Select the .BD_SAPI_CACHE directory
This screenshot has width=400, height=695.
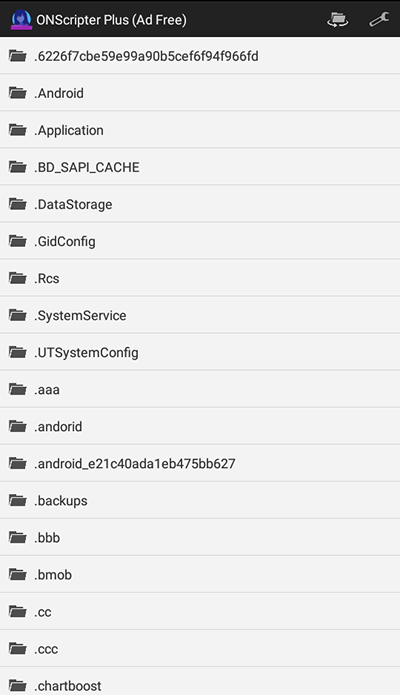coord(200,167)
